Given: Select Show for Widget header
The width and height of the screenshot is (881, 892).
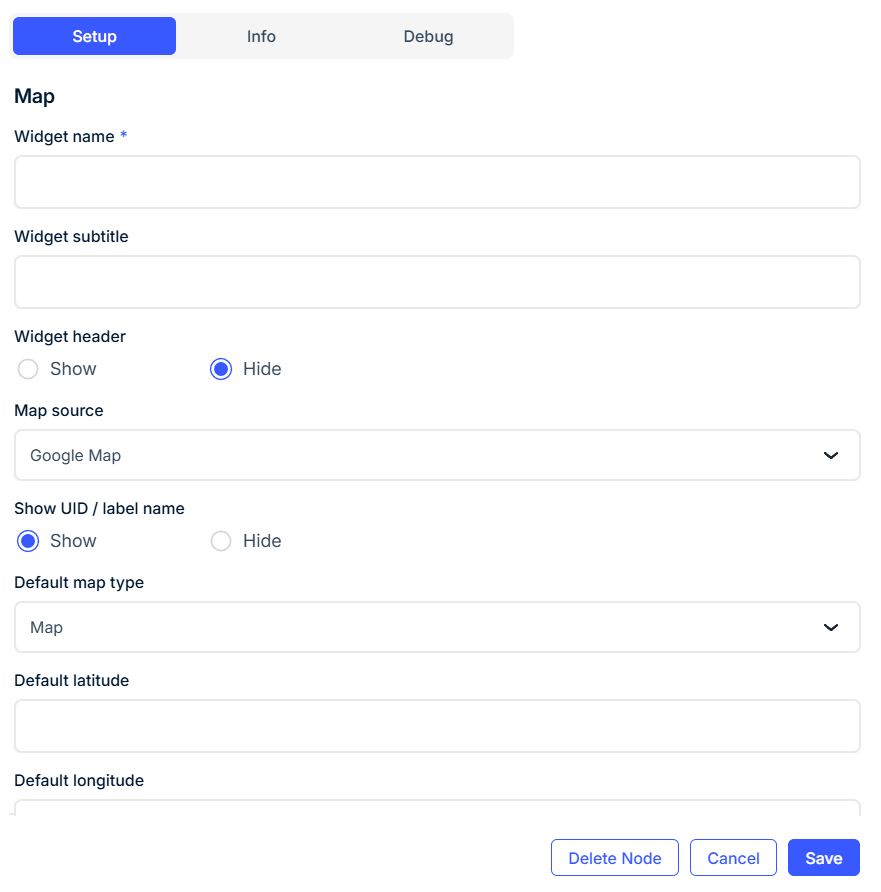Looking at the screenshot, I should pyautogui.click(x=28, y=369).
